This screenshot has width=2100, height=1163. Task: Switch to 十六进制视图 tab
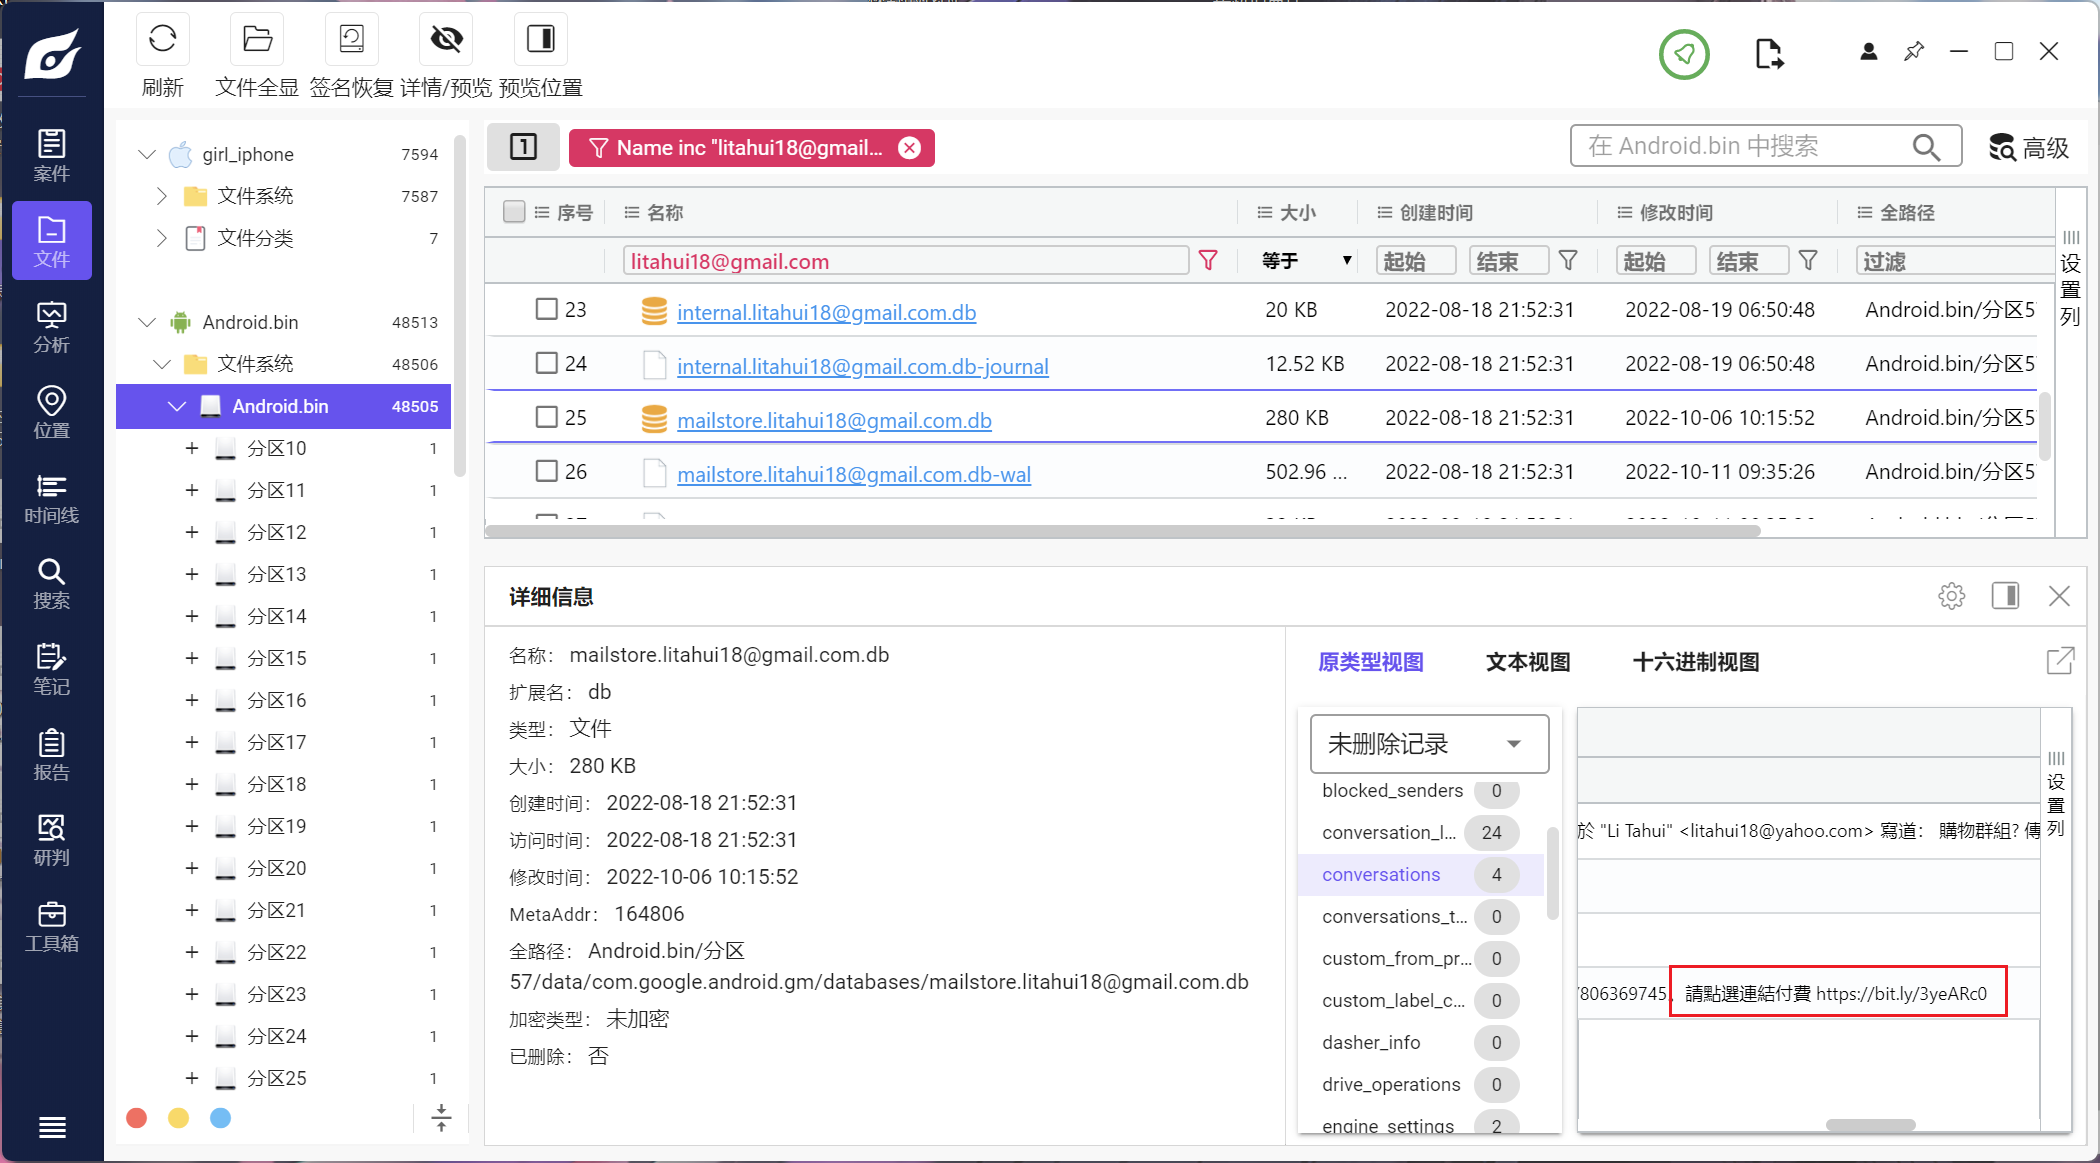(x=1695, y=662)
